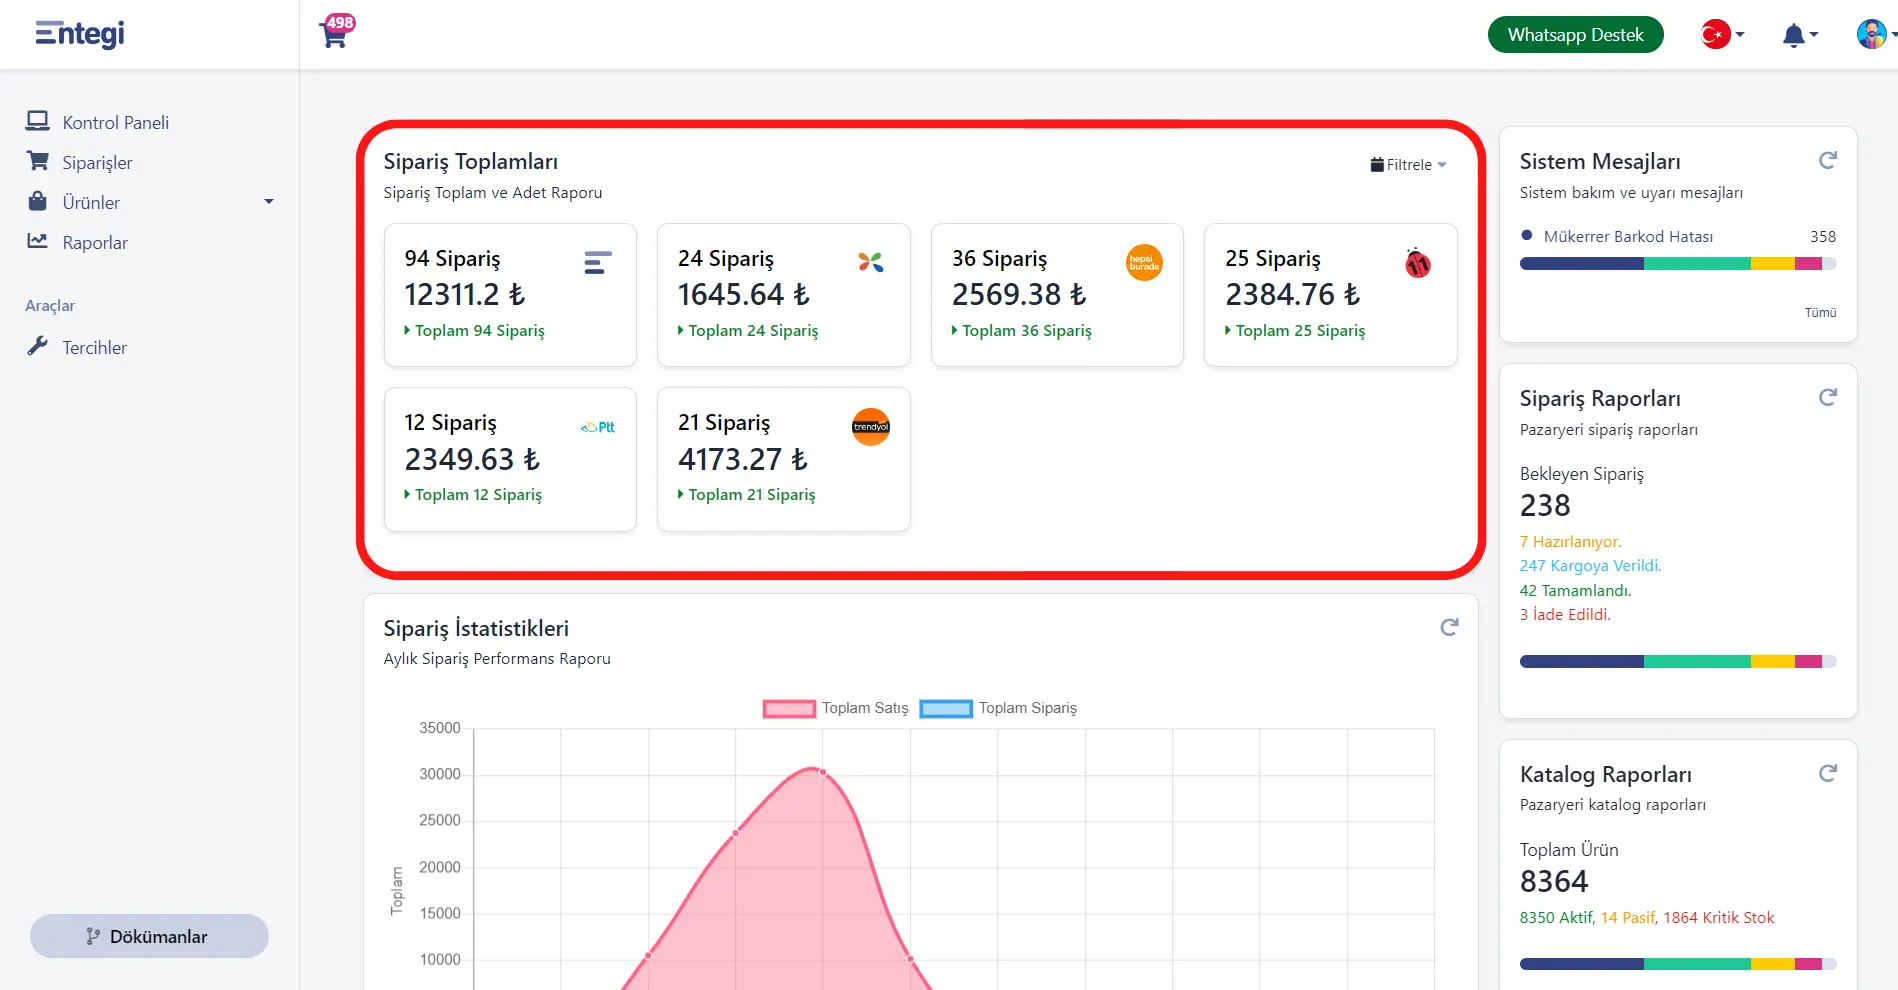Open the Toplam 24 Sipariş link
The width and height of the screenshot is (1898, 990).
[x=748, y=331]
